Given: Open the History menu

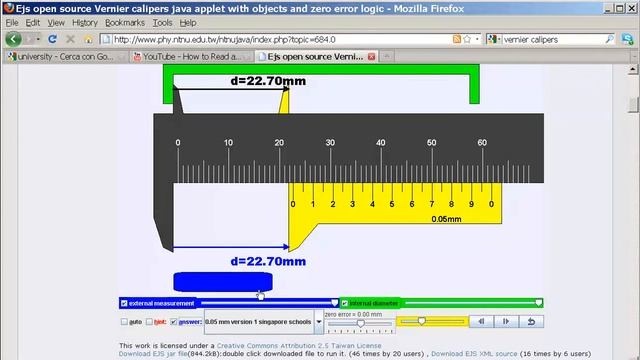Looking at the screenshot, I should coord(85,23).
